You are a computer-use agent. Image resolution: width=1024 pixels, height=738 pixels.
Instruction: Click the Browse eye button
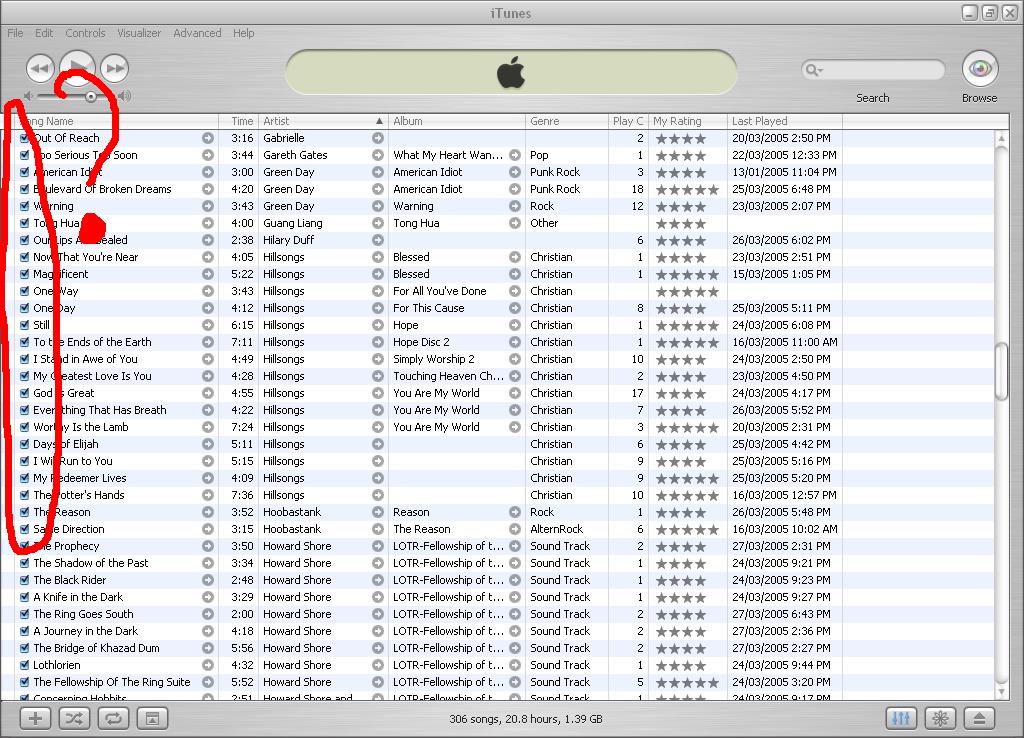pyautogui.click(x=980, y=68)
